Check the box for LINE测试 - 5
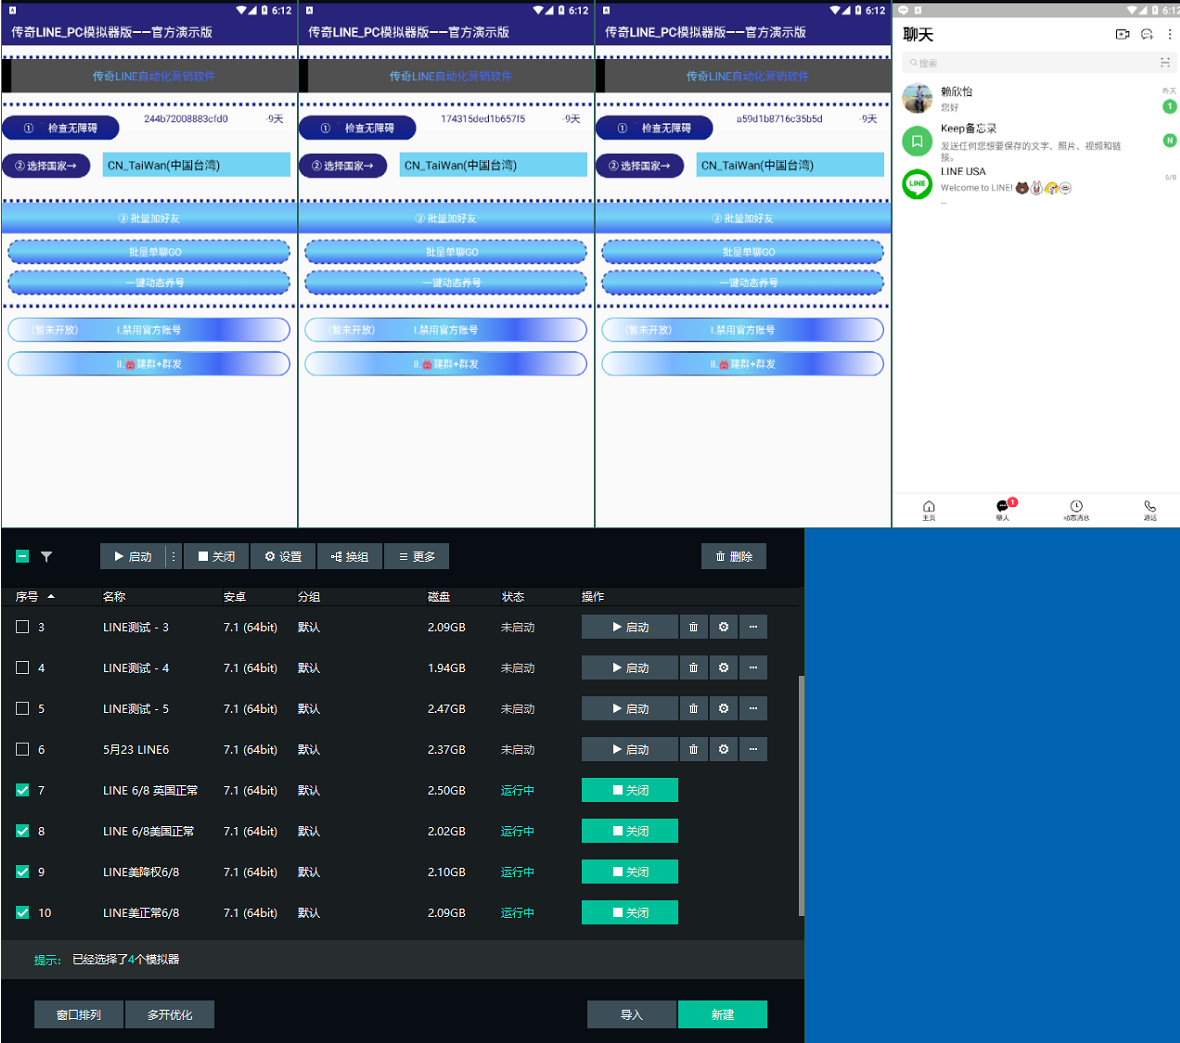This screenshot has height=1043, width=1180. pyautogui.click(x=23, y=708)
